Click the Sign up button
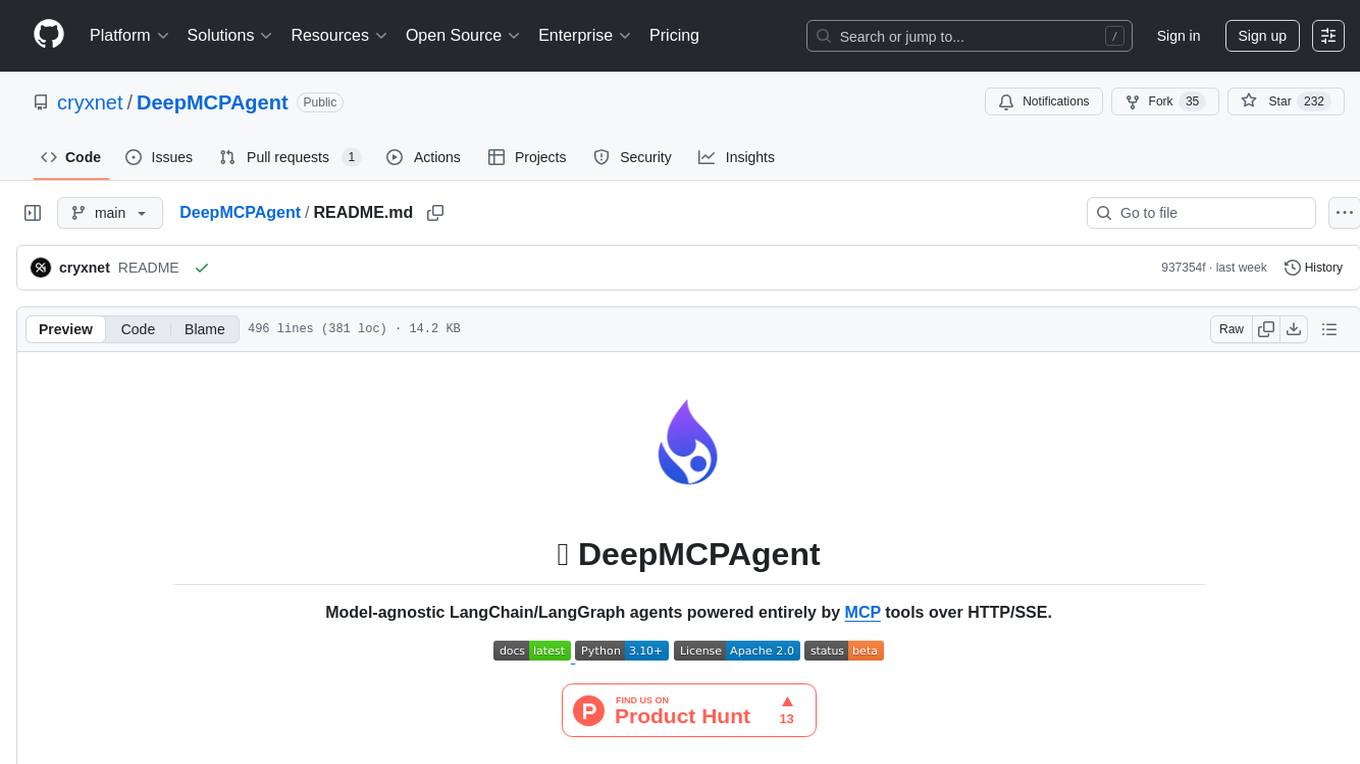This screenshot has width=1360, height=764. (x=1262, y=36)
